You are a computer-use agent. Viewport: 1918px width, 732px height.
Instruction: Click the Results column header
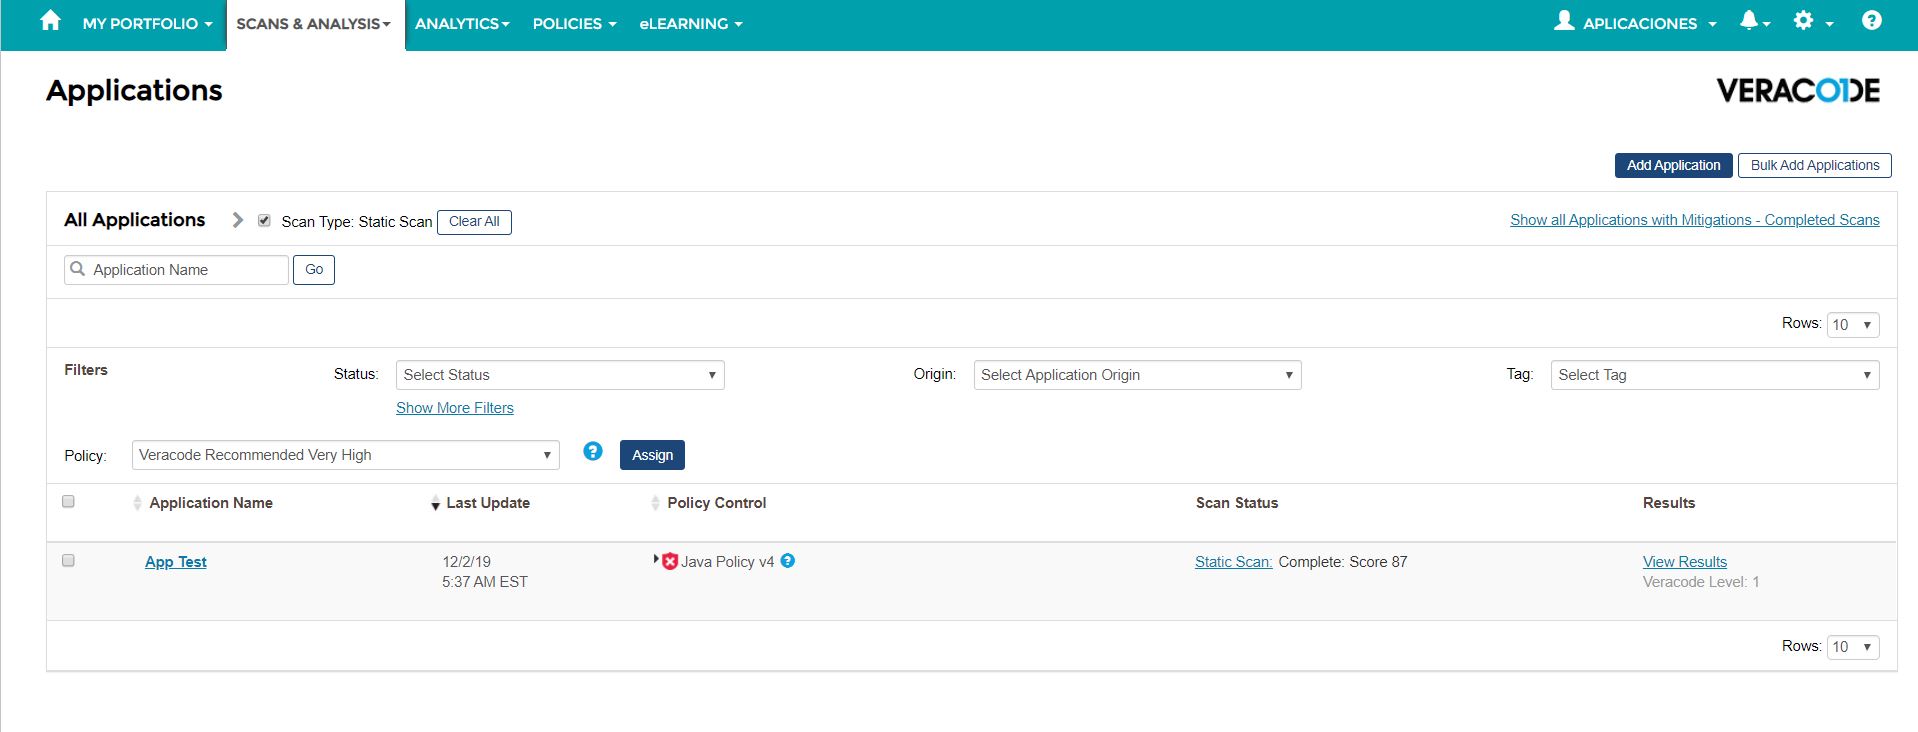tap(1669, 503)
